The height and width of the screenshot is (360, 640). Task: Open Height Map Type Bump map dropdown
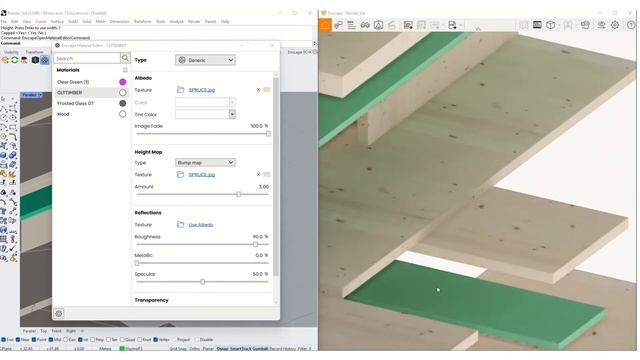[205, 162]
